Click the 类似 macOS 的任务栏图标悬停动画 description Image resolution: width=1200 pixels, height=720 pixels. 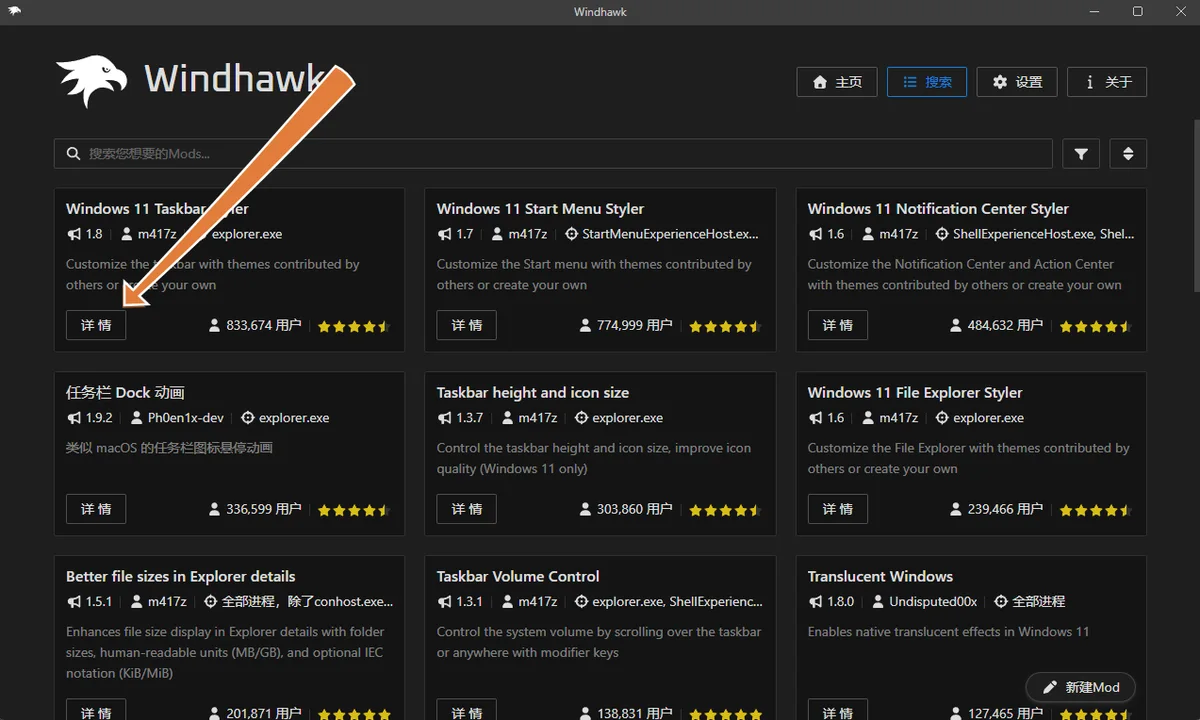(169, 448)
